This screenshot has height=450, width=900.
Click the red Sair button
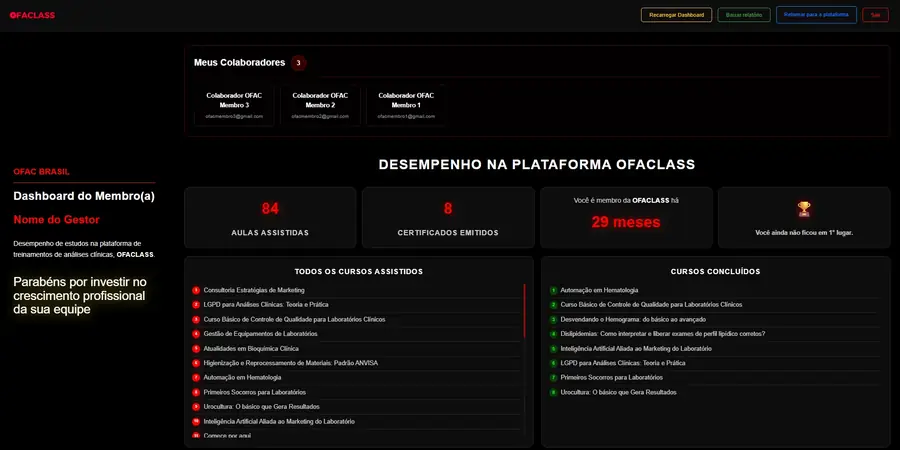pos(875,15)
